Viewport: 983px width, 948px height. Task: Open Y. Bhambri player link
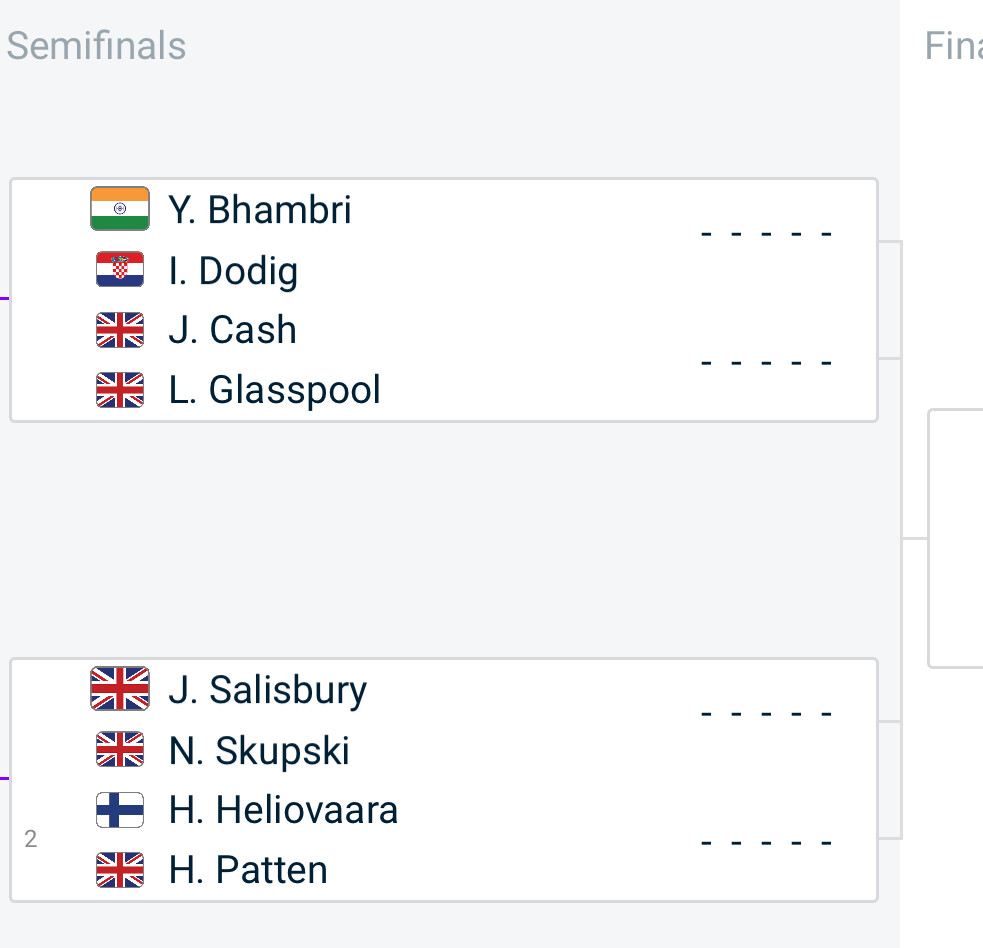point(260,210)
